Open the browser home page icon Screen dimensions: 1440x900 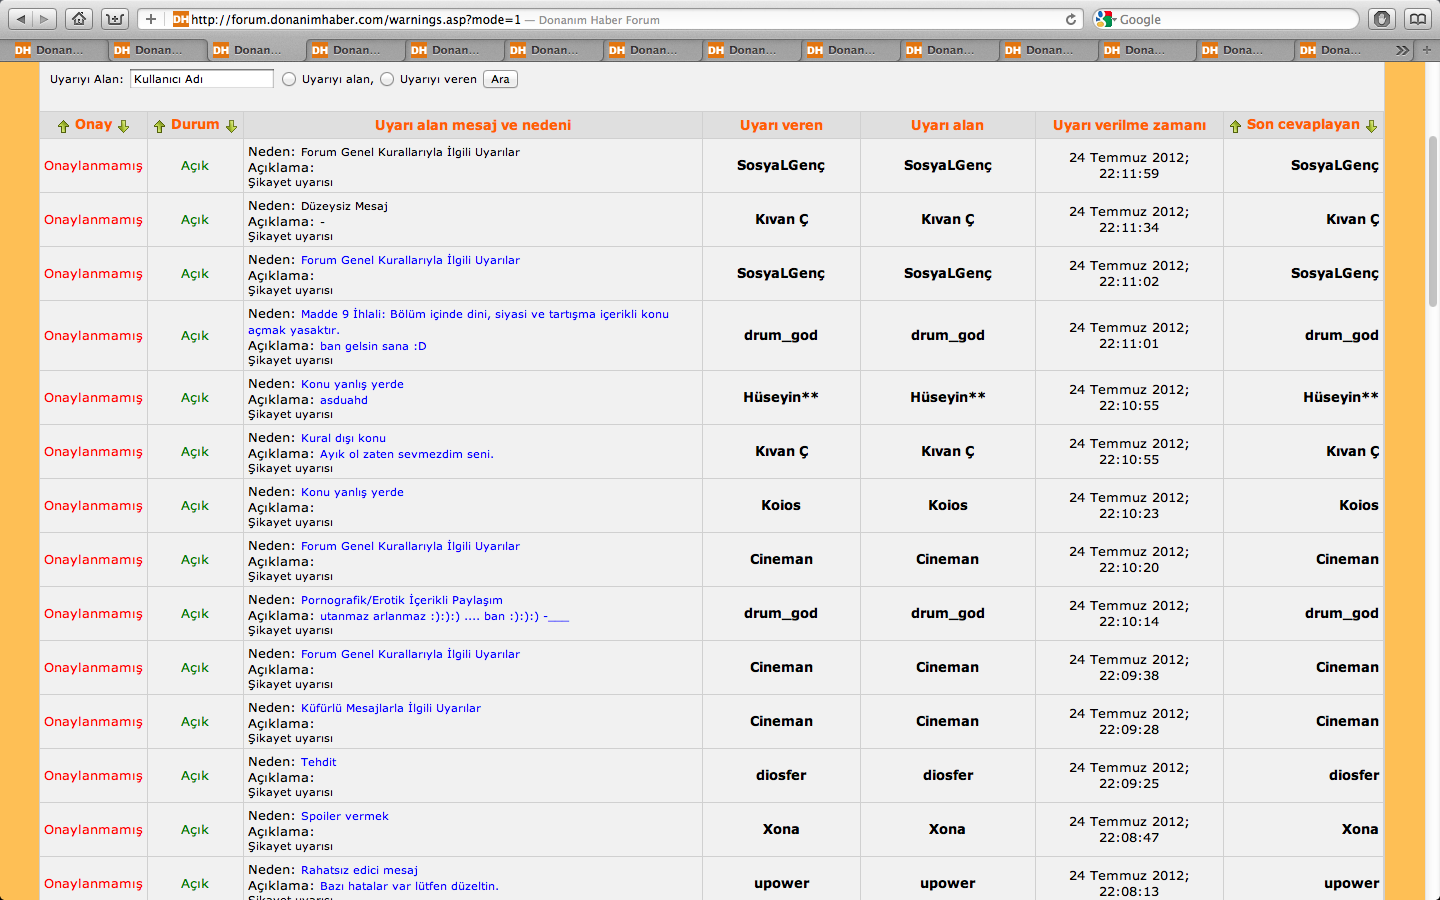(79, 19)
